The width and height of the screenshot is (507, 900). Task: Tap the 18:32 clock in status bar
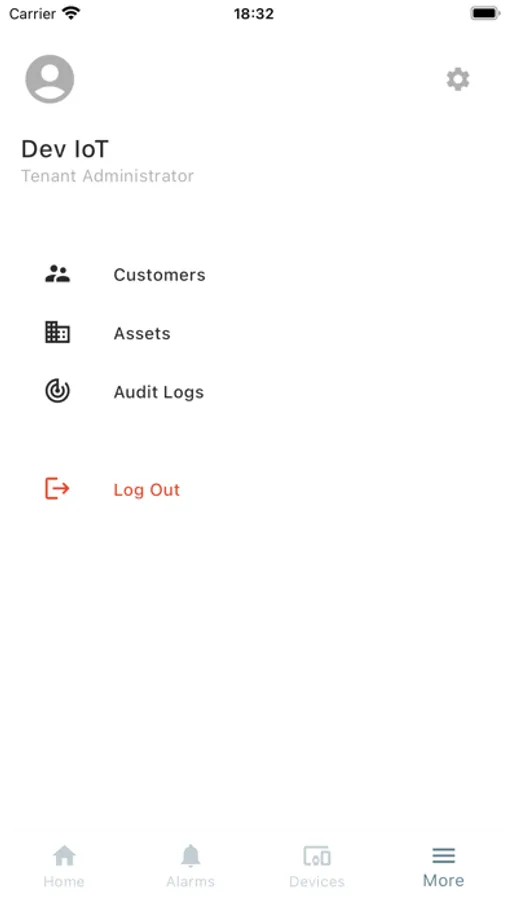(x=254, y=14)
